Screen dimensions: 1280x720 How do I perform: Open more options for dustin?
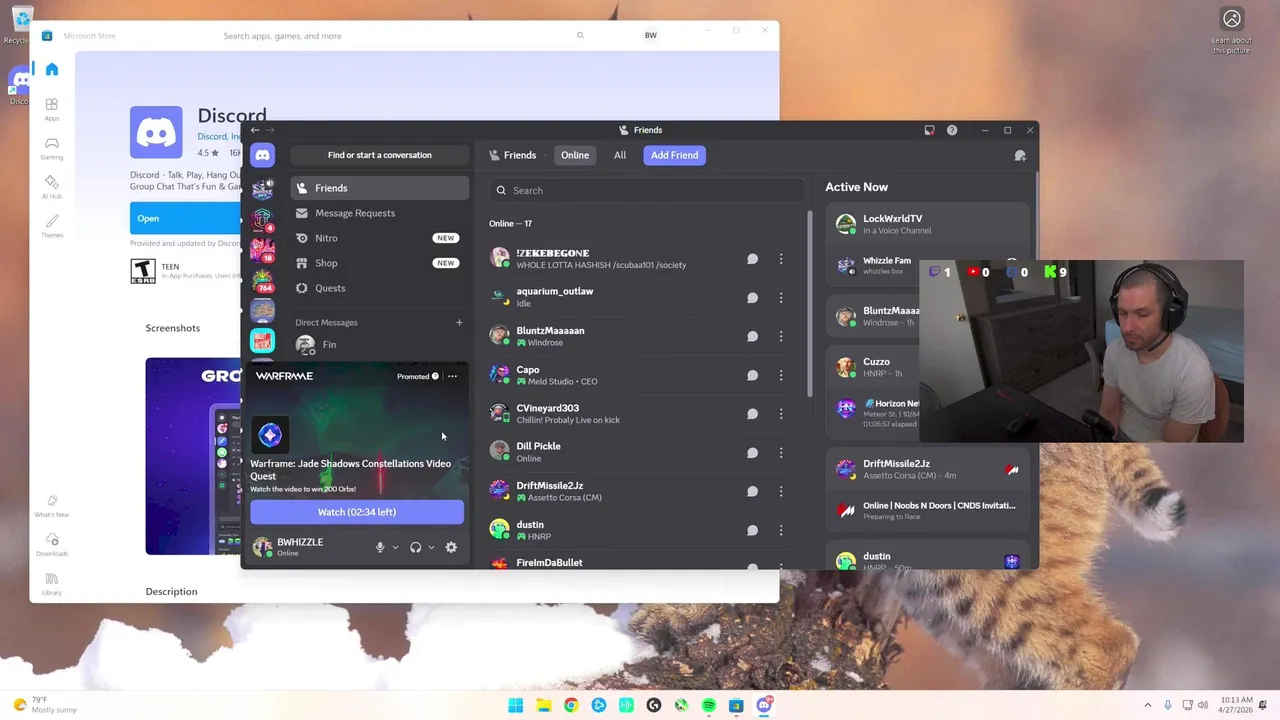(781, 530)
